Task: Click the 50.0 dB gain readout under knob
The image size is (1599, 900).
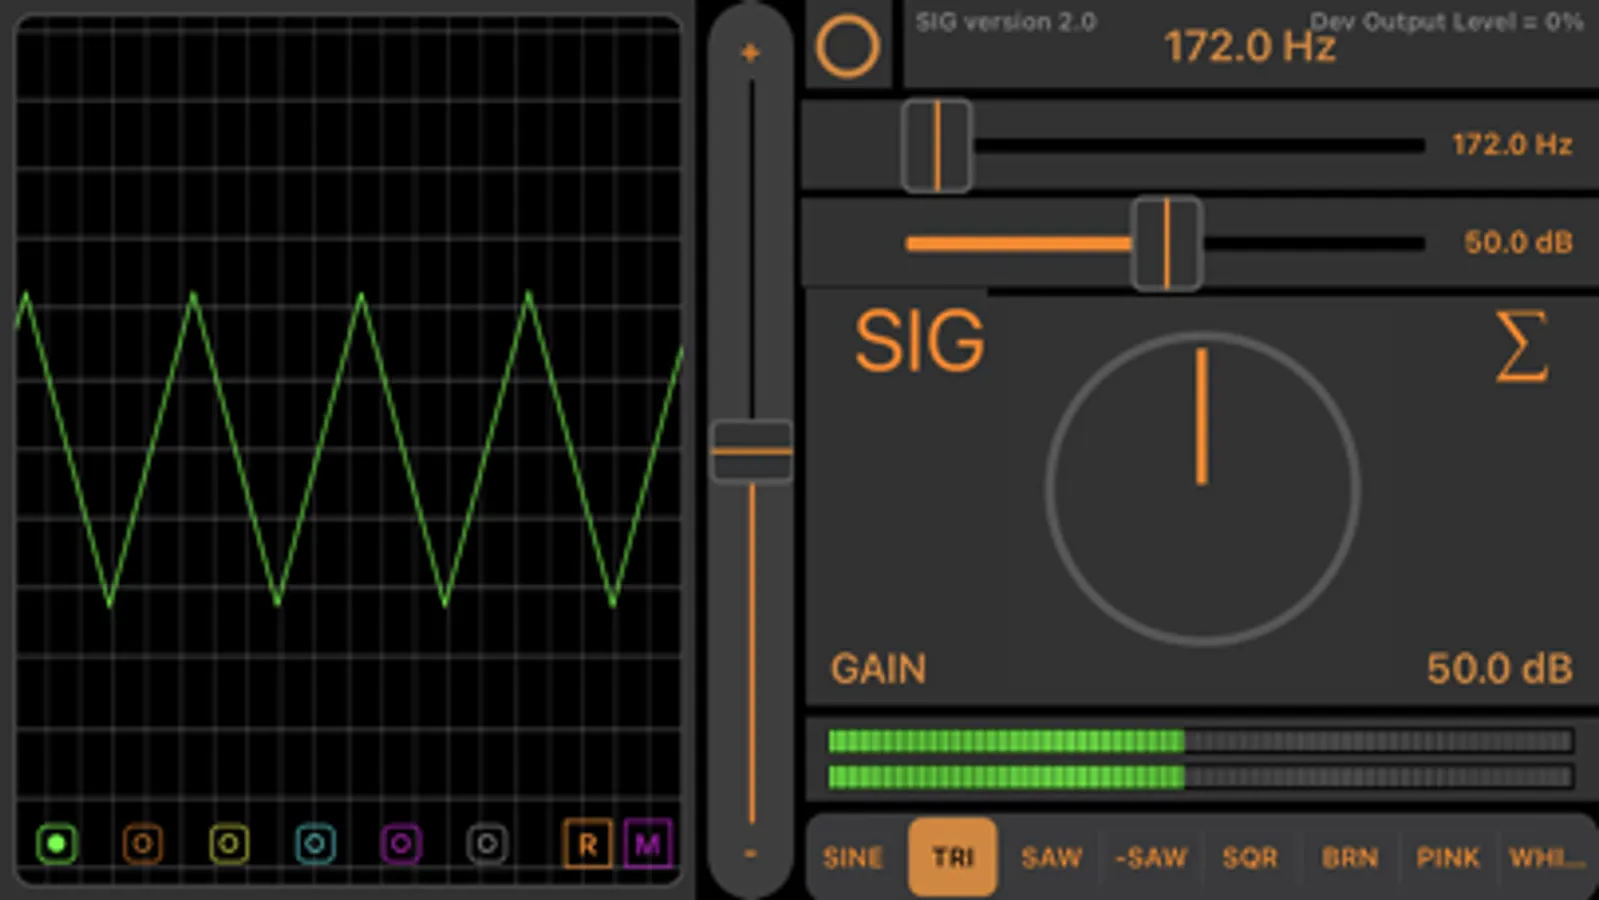Action: [1499, 669]
